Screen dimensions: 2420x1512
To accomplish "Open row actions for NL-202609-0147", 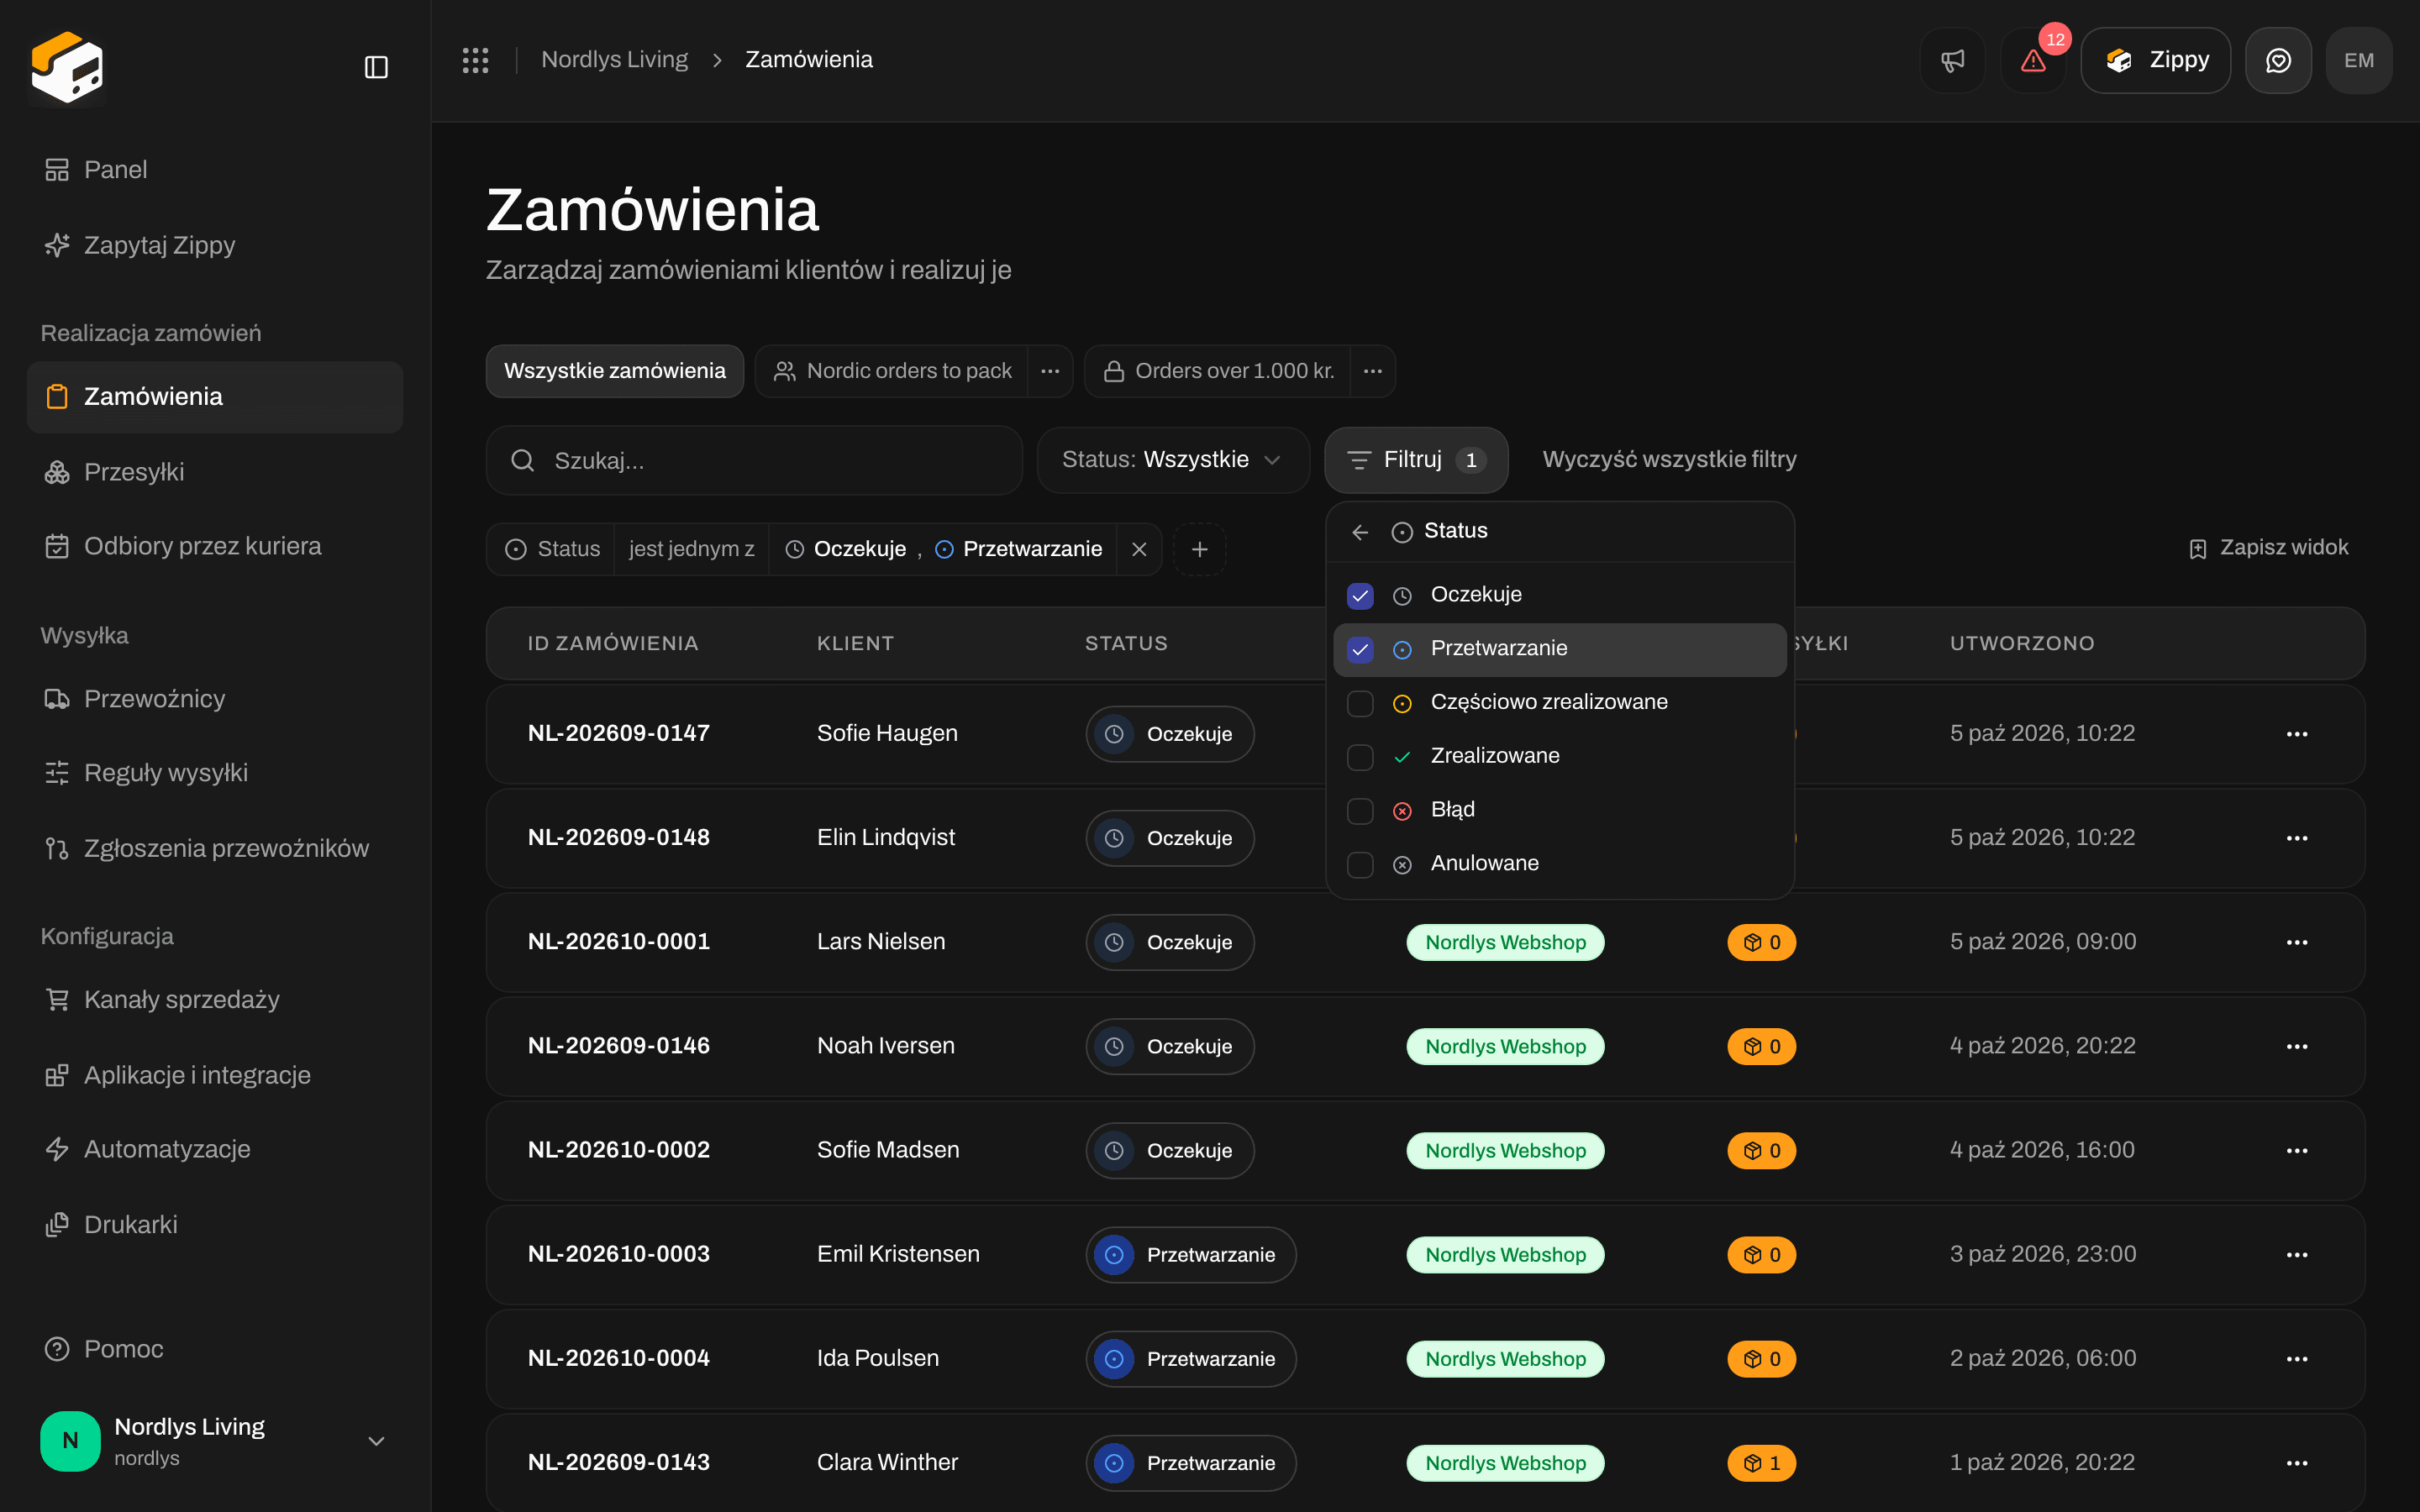I will pos(2297,734).
